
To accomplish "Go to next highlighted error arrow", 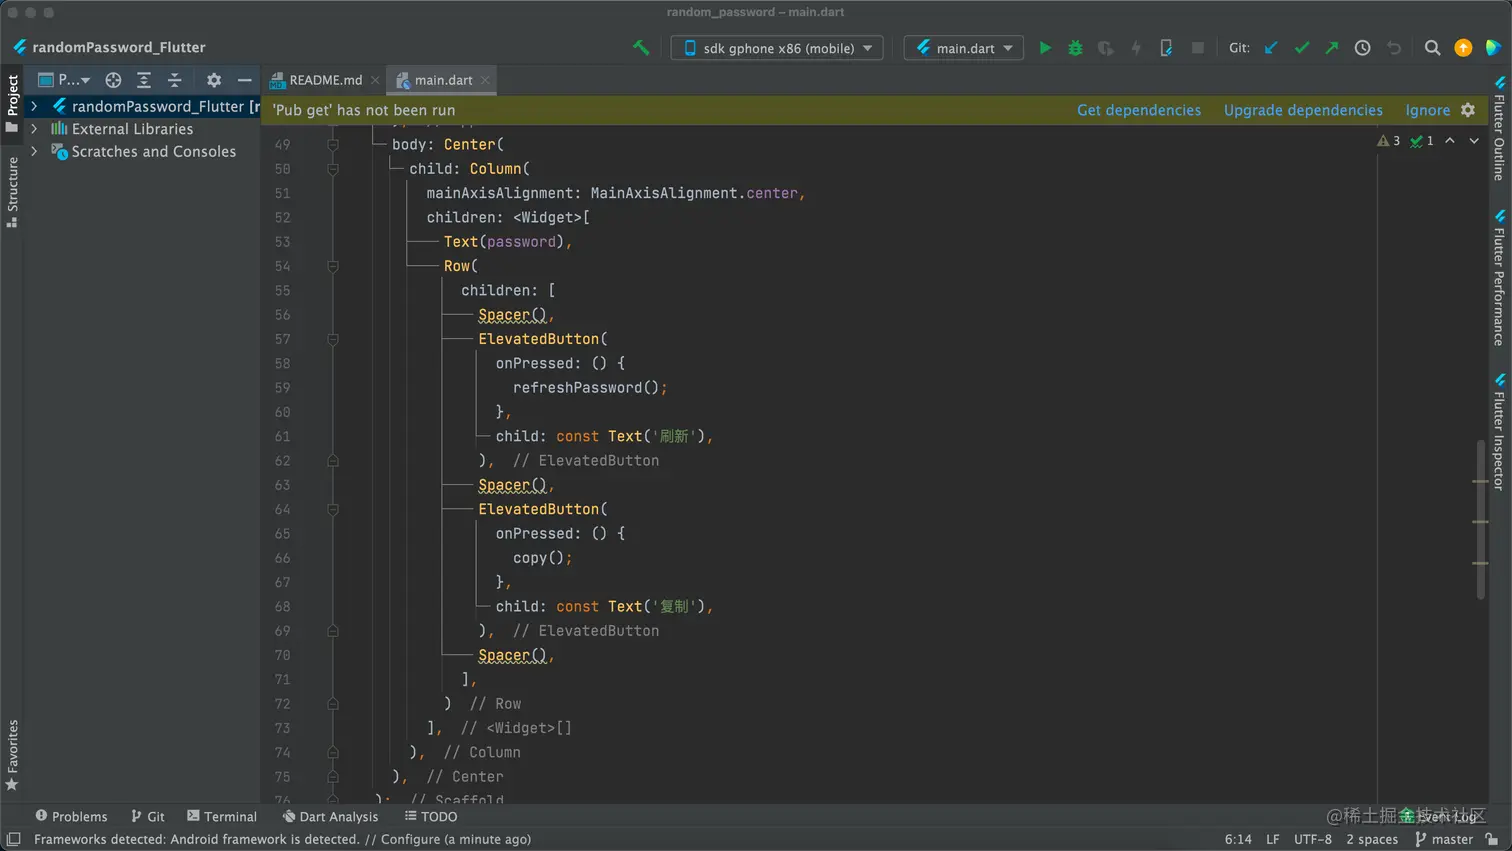I will point(1474,141).
